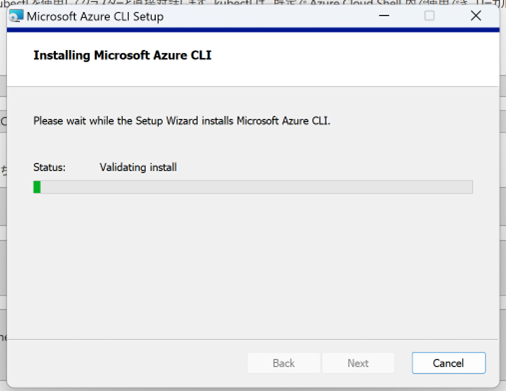Click the installation progress bar
The height and width of the screenshot is (391, 506).
[253, 187]
